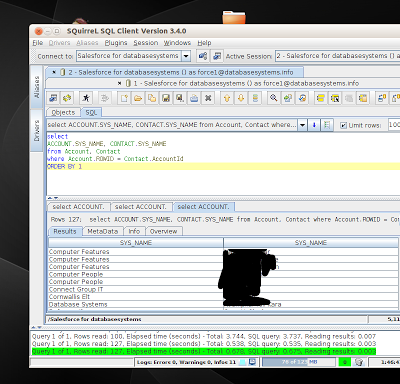The height and width of the screenshot is (384, 400).
Task: Click the session properties icon in SQL toolbar
Action: click(53, 98)
